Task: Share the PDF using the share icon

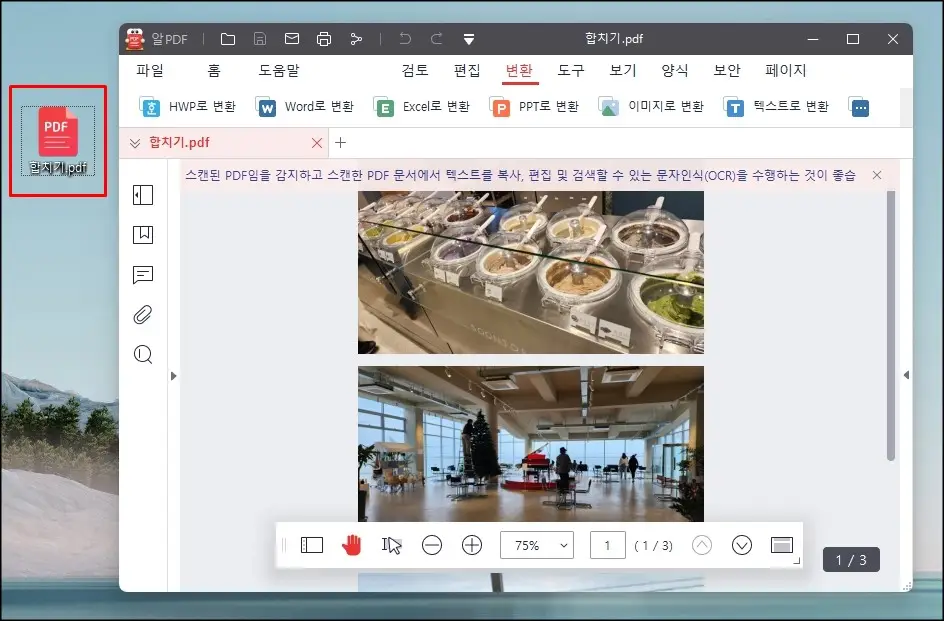Action: (355, 38)
